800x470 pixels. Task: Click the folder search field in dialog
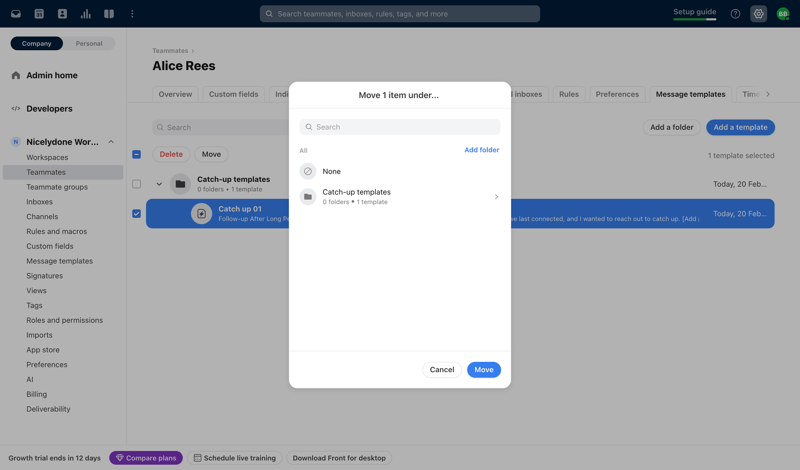[x=400, y=127]
